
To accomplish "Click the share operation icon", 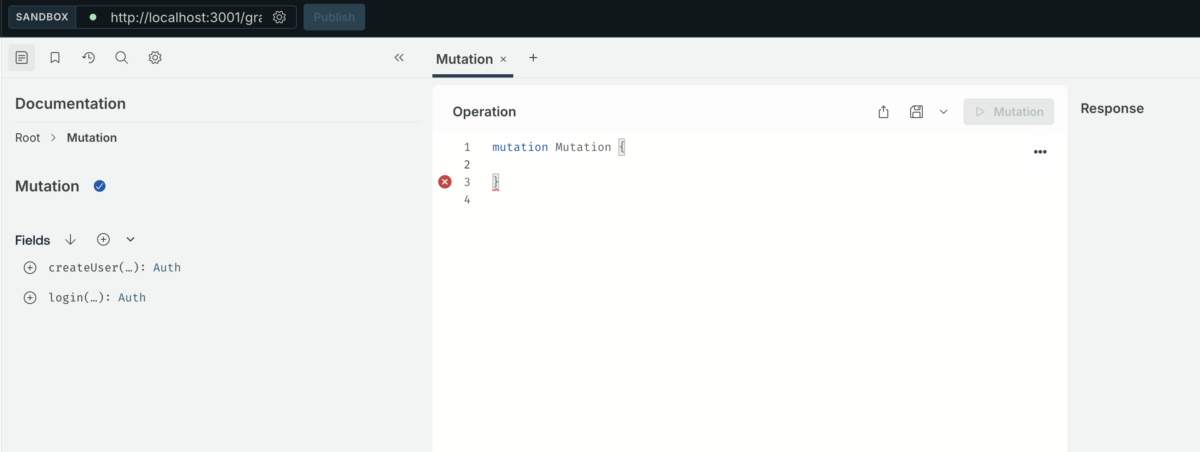I will (883, 112).
